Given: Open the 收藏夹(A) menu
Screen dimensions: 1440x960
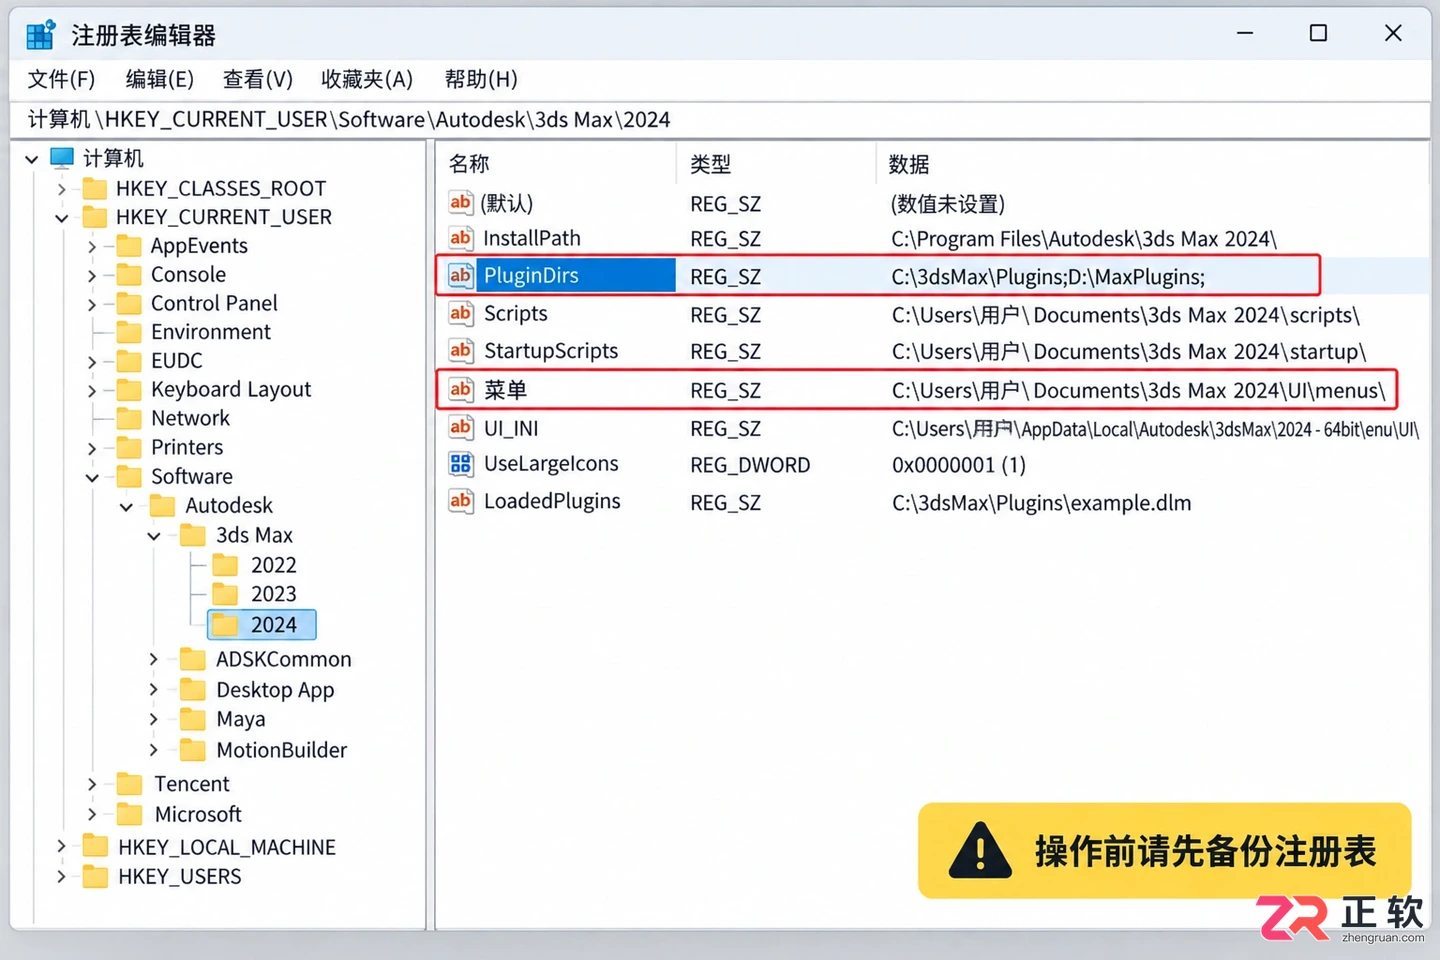Looking at the screenshot, I should pyautogui.click(x=367, y=79).
